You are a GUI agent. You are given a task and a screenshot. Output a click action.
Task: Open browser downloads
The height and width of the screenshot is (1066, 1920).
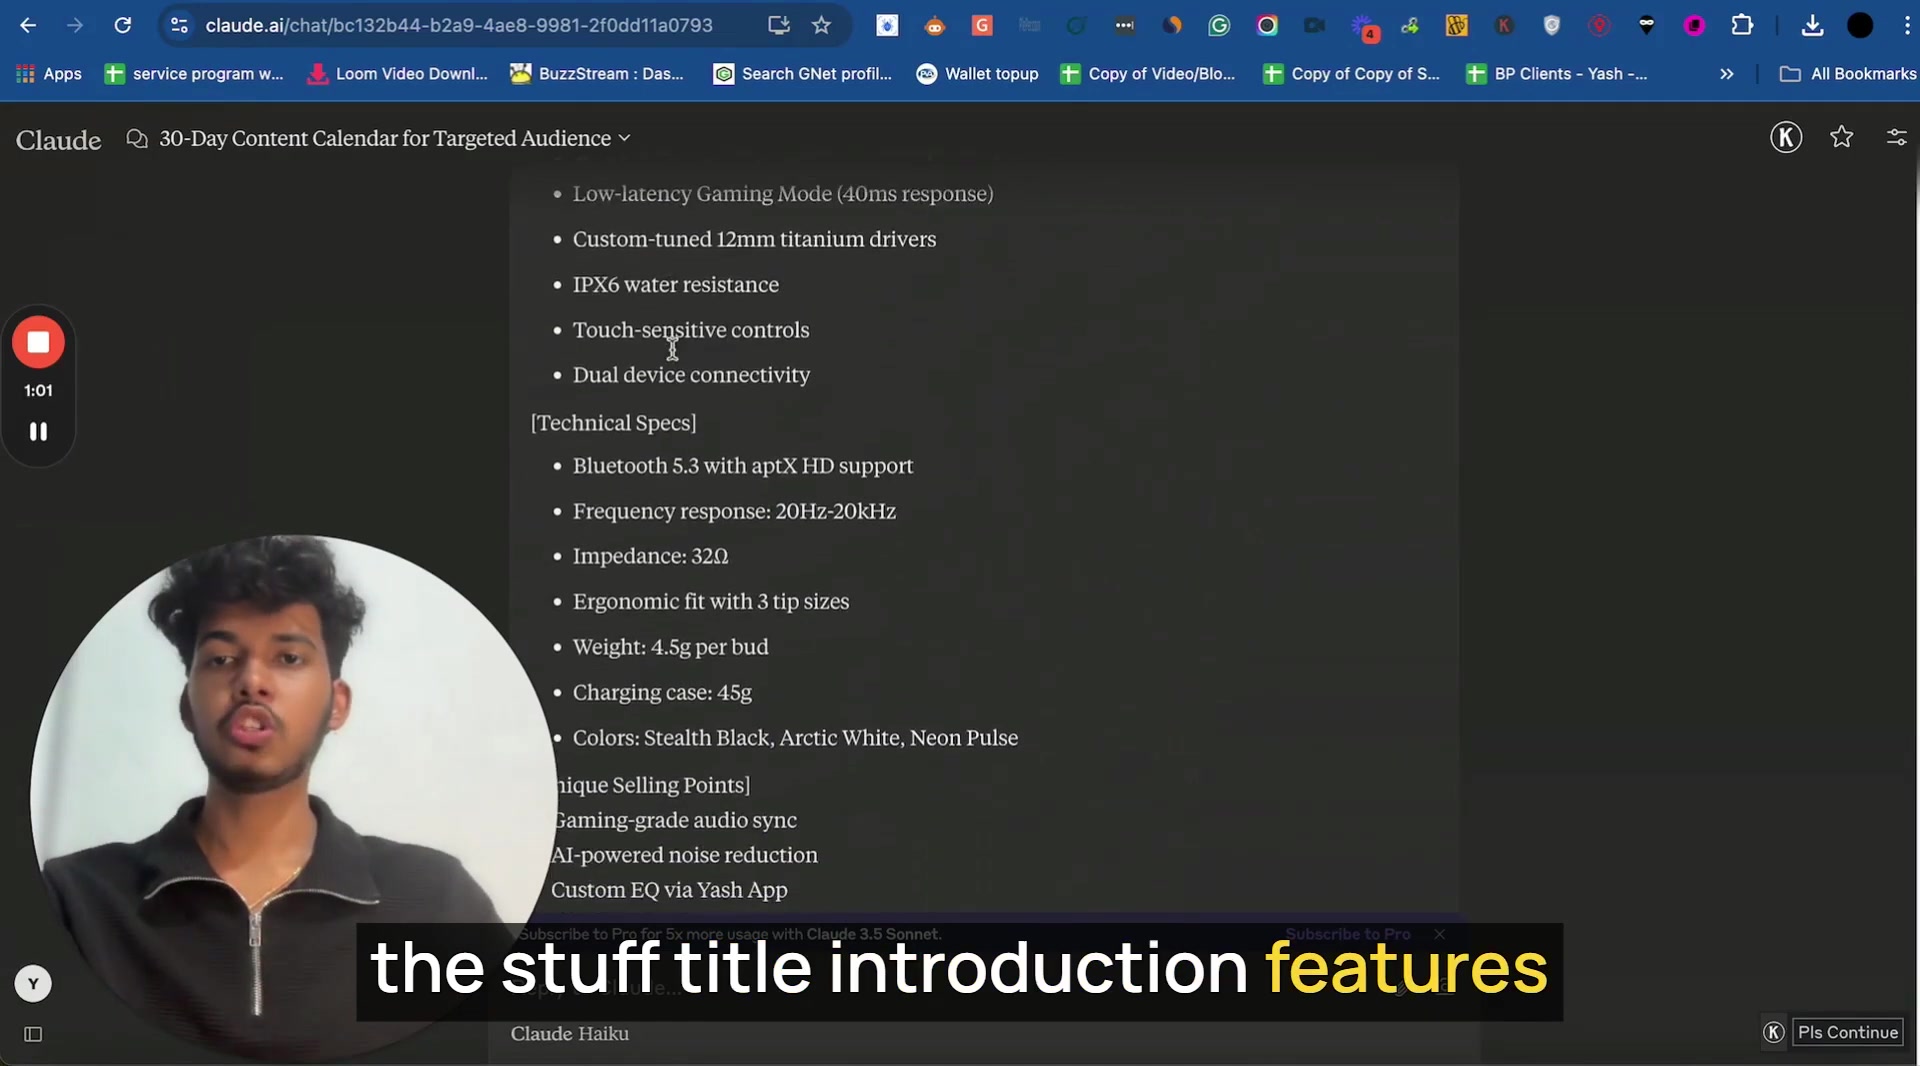[x=1812, y=25]
